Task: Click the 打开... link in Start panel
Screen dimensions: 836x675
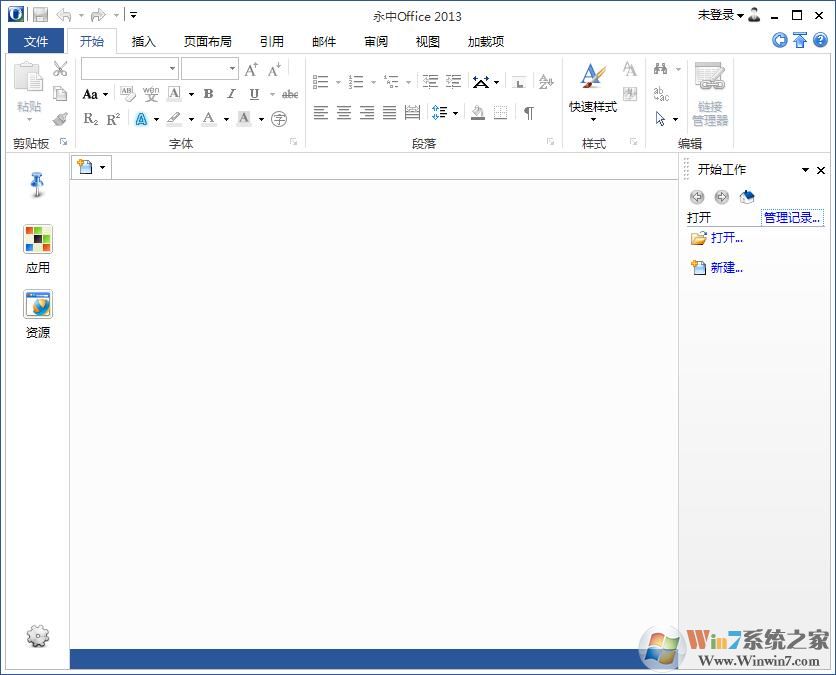Action: (724, 237)
